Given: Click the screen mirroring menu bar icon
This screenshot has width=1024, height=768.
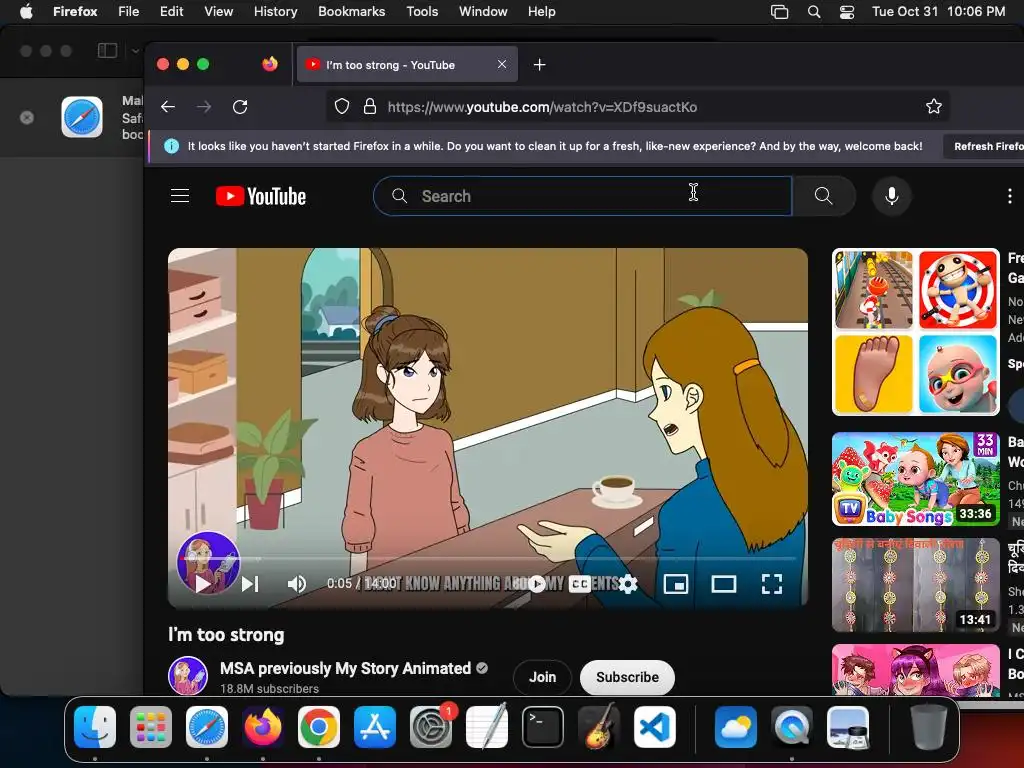Looking at the screenshot, I should [780, 11].
